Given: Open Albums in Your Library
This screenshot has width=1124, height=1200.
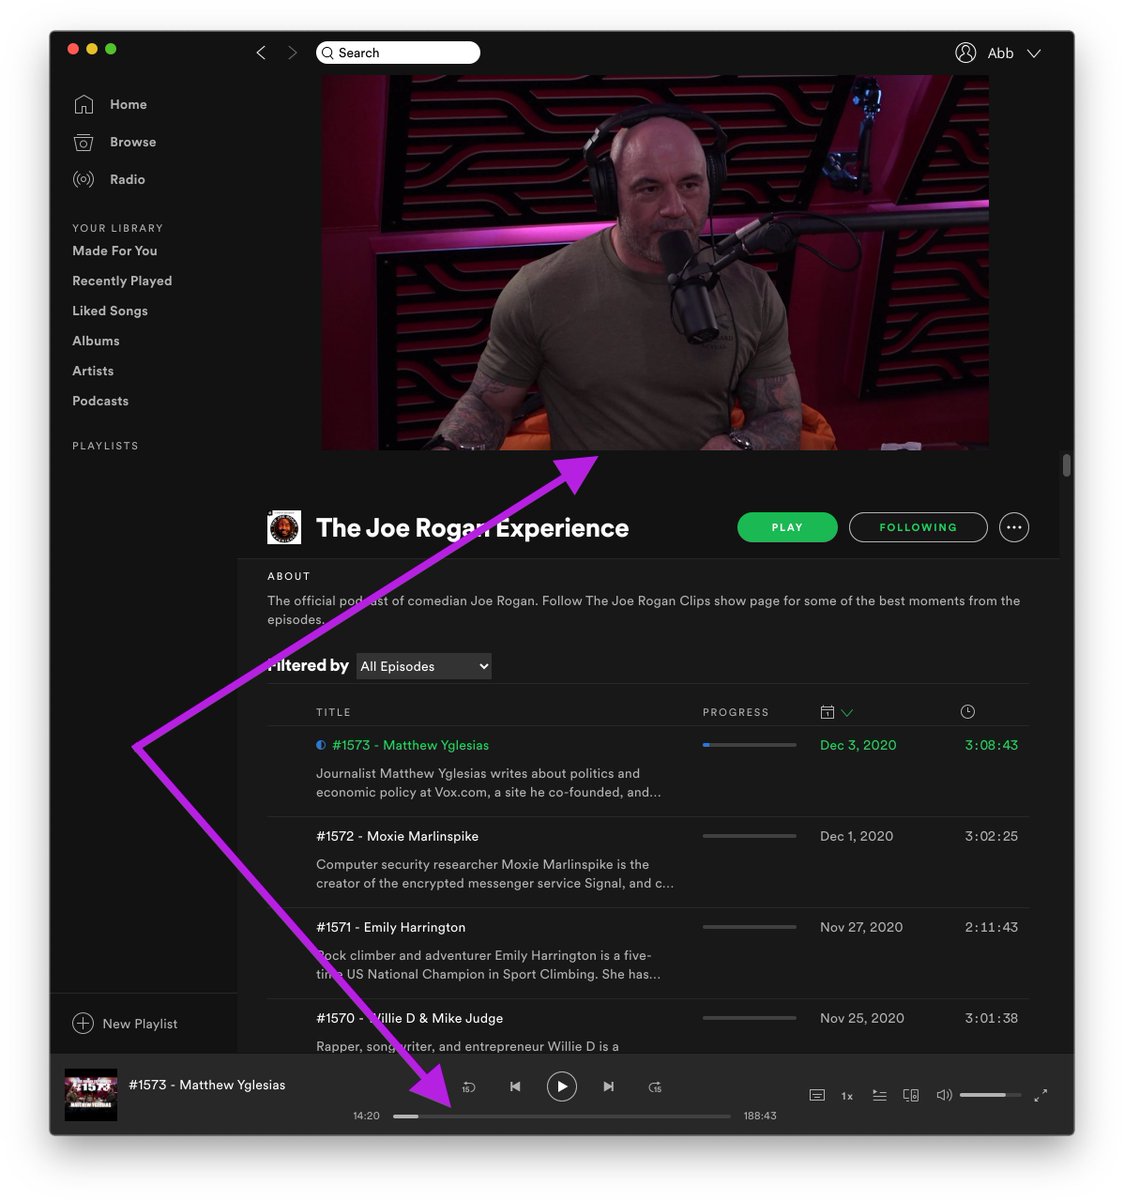Looking at the screenshot, I should coord(96,341).
